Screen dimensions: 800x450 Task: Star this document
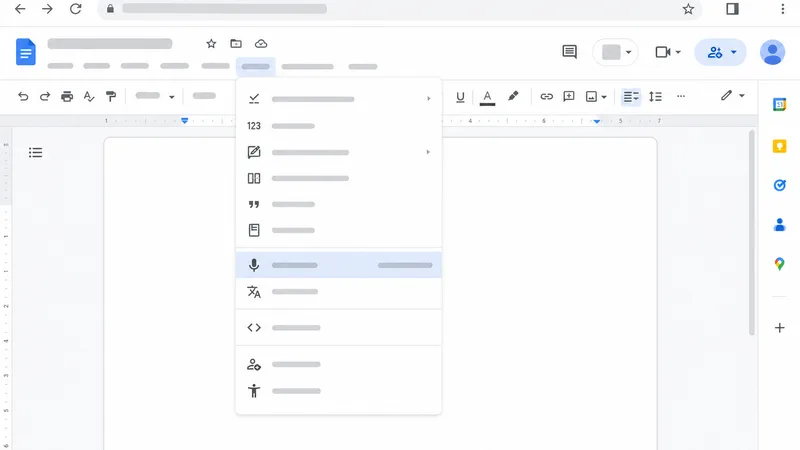pos(211,44)
